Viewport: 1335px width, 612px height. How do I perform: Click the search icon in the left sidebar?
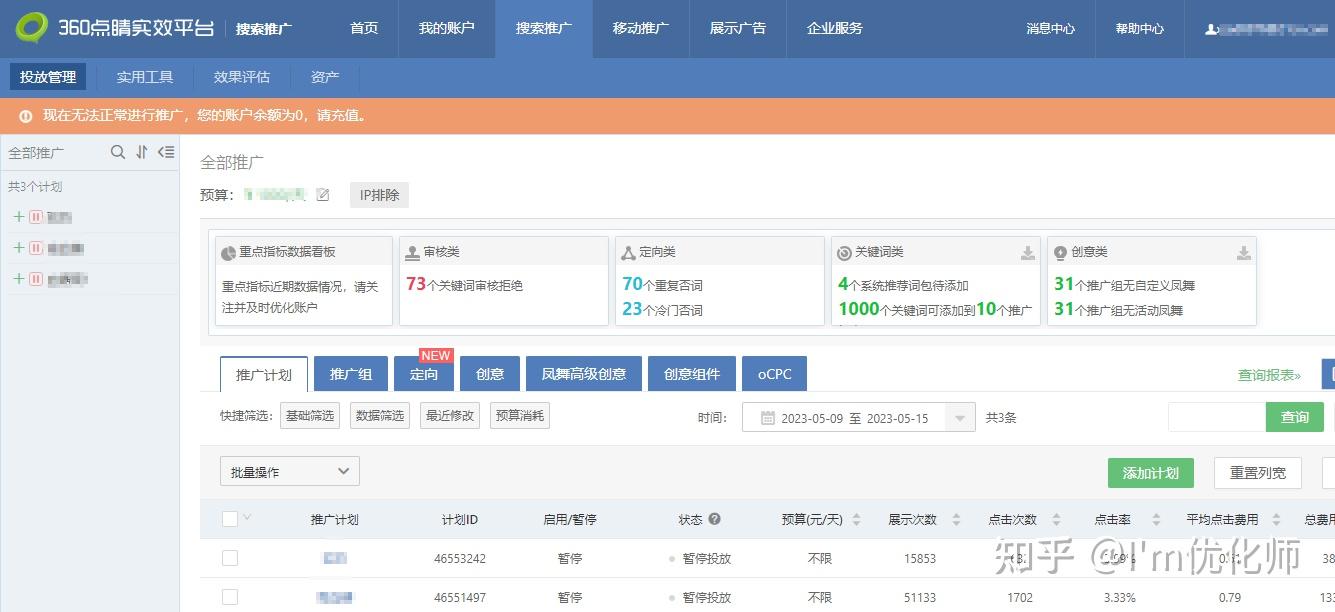coord(118,152)
